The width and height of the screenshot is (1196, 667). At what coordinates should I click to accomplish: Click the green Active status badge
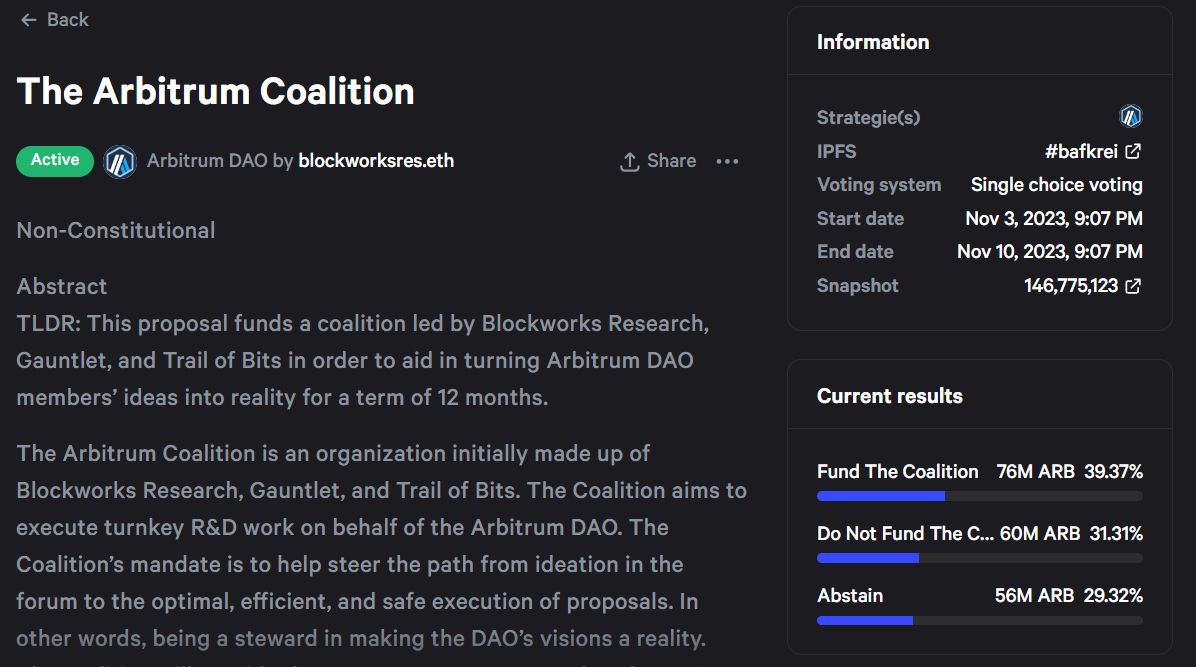(54, 161)
